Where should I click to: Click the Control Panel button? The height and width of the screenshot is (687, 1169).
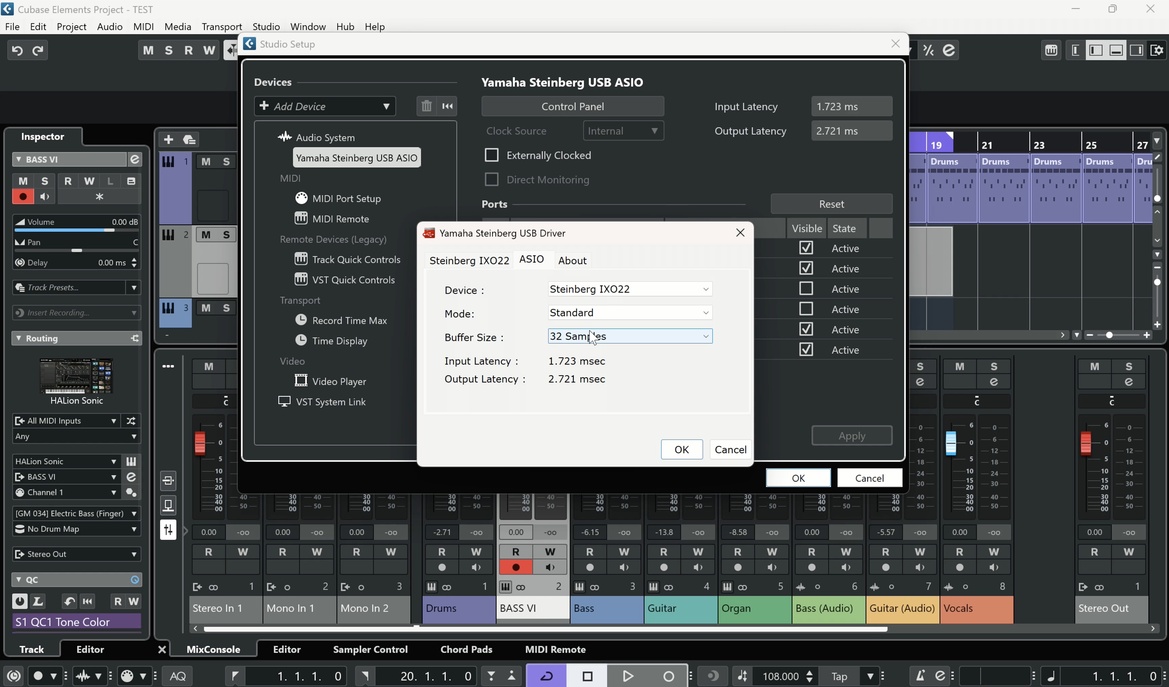tap(573, 106)
